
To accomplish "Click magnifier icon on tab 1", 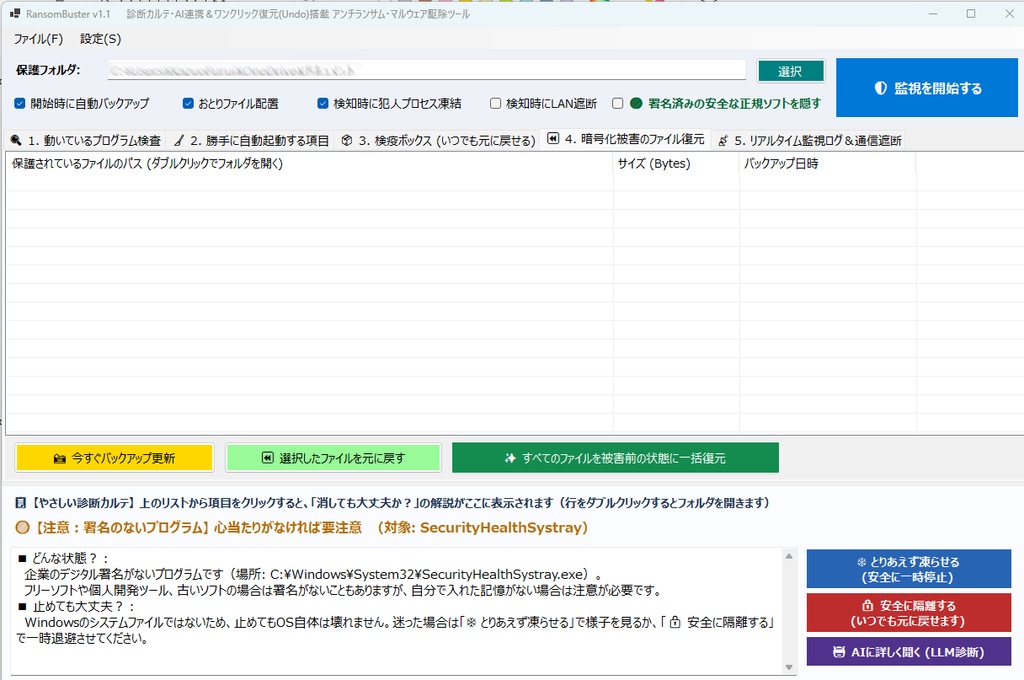I will (16, 140).
